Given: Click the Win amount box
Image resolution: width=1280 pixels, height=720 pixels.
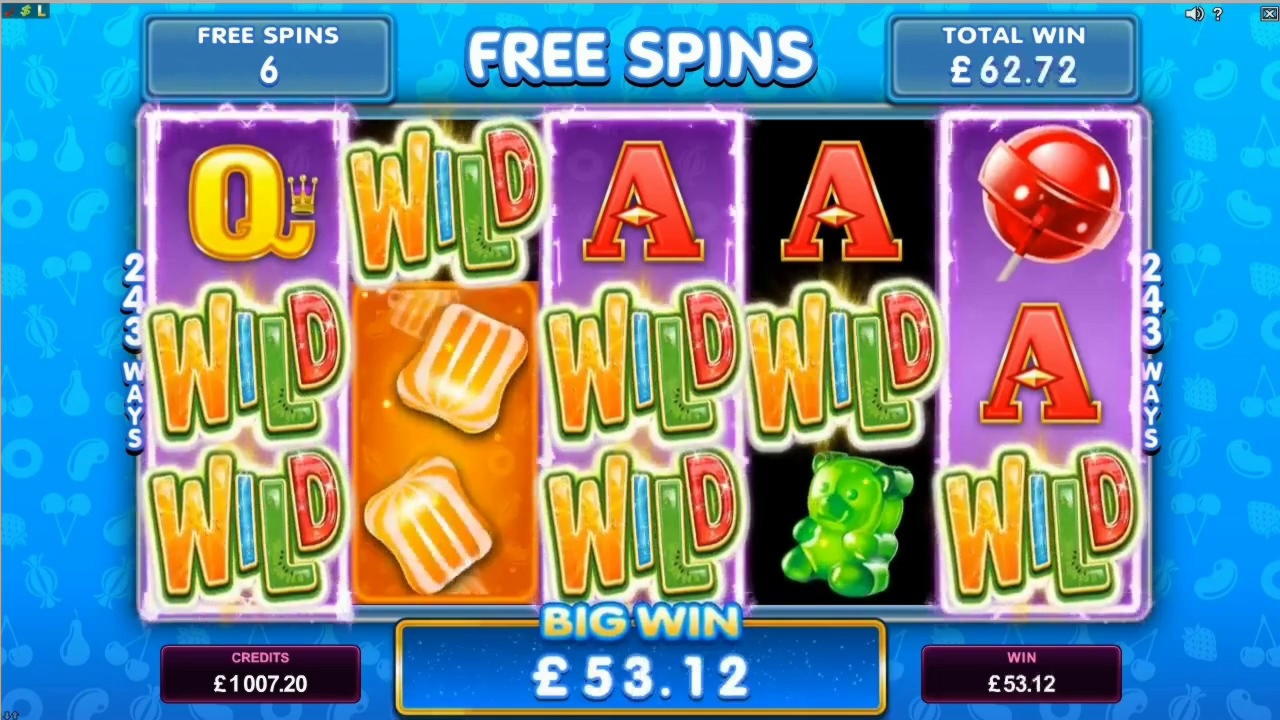Looking at the screenshot, I should point(1021,673).
